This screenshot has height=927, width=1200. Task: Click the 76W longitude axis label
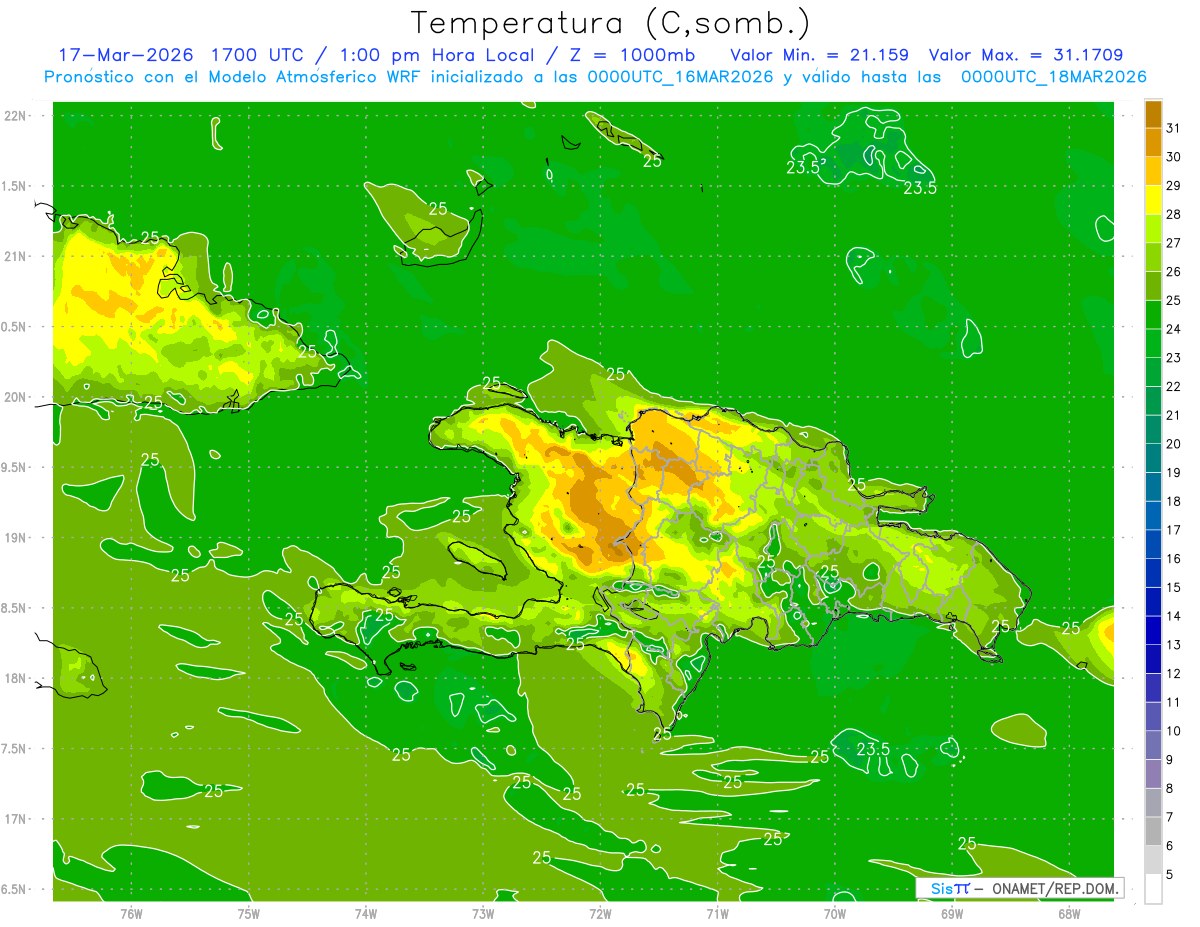131,913
